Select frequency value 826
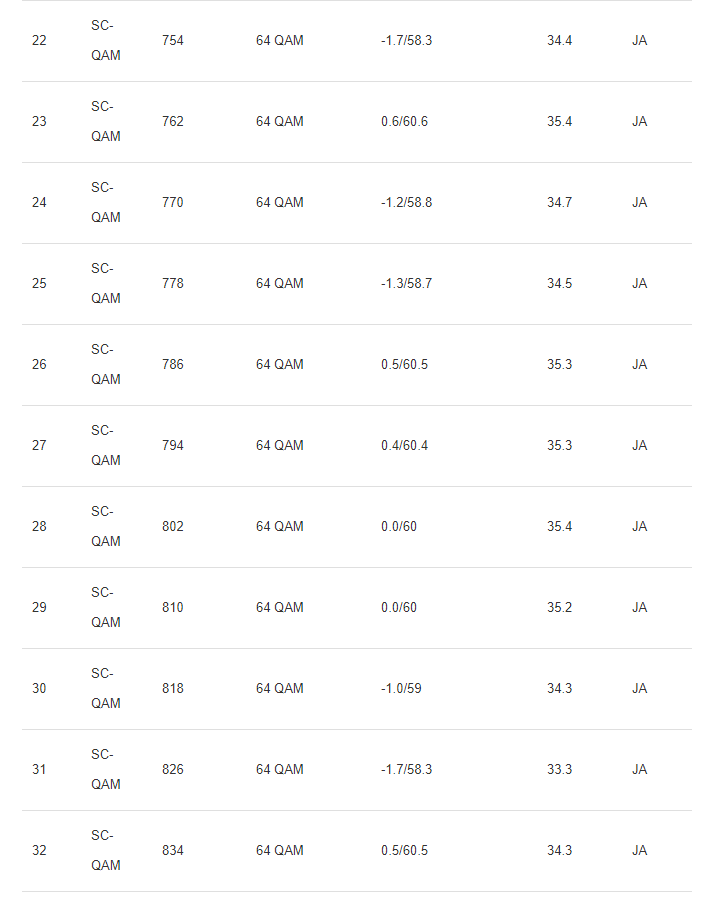Image resolution: width=720 pixels, height=905 pixels. (173, 770)
